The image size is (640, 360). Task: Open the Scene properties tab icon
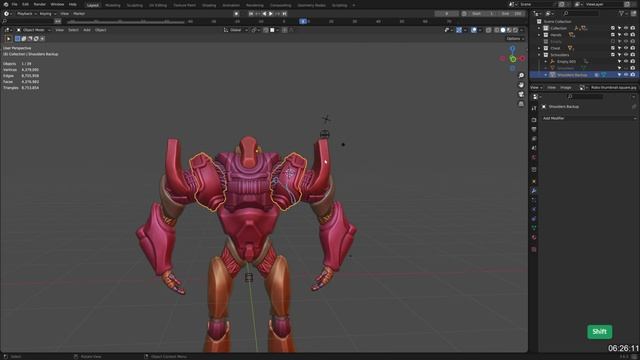pyautogui.click(x=534, y=148)
